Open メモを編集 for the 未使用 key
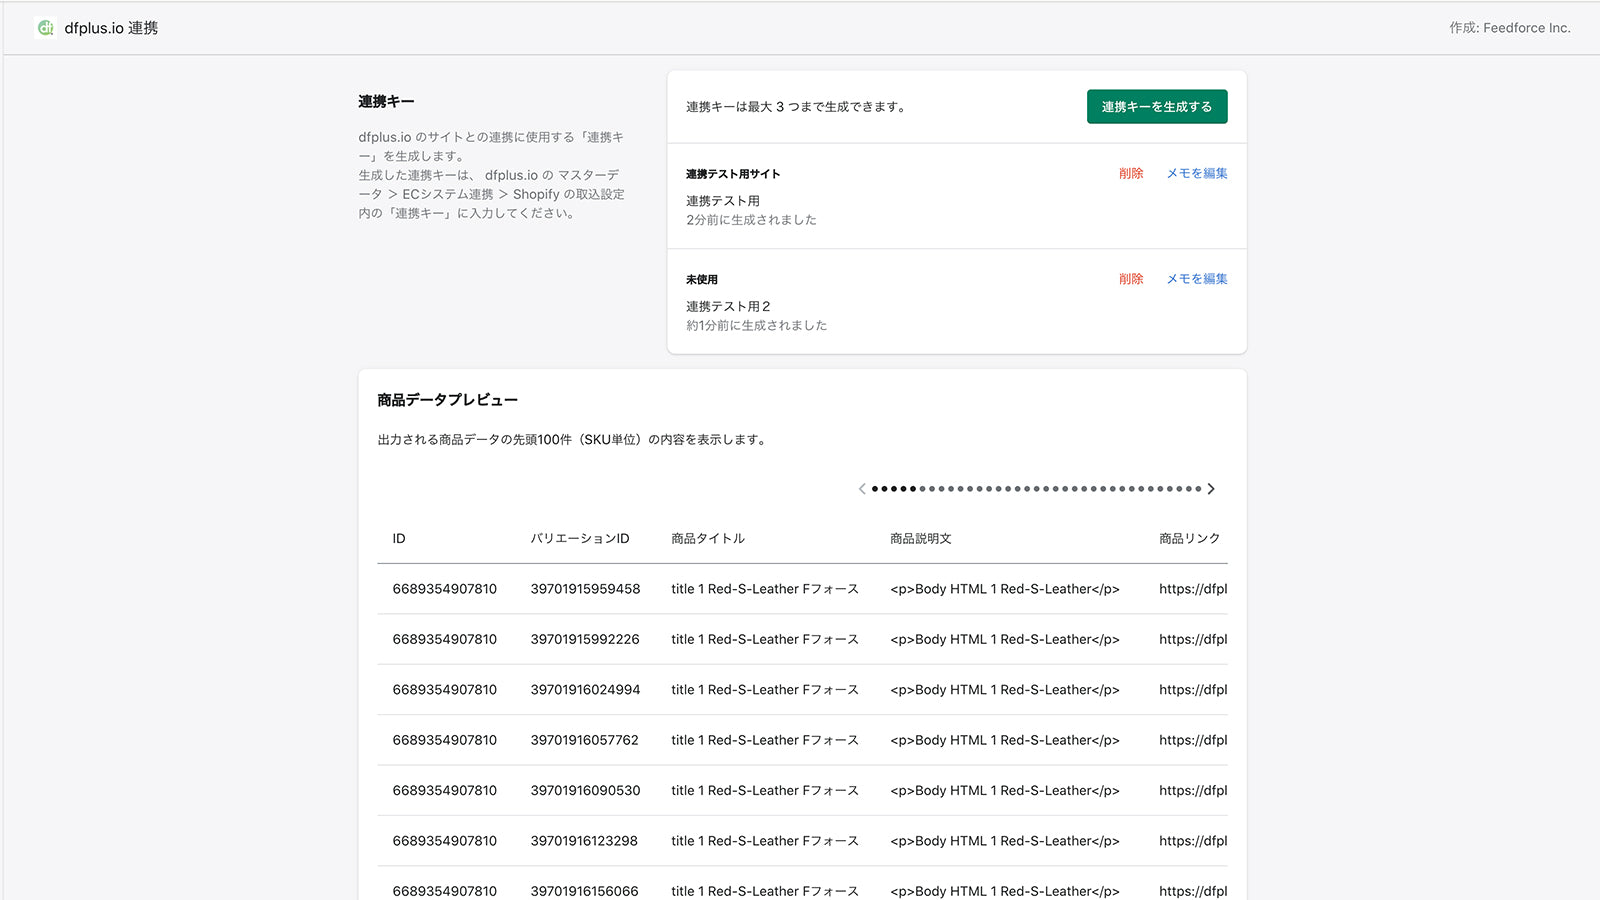Image resolution: width=1600 pixels, height=900 pixels. (x=1196, y=279)
